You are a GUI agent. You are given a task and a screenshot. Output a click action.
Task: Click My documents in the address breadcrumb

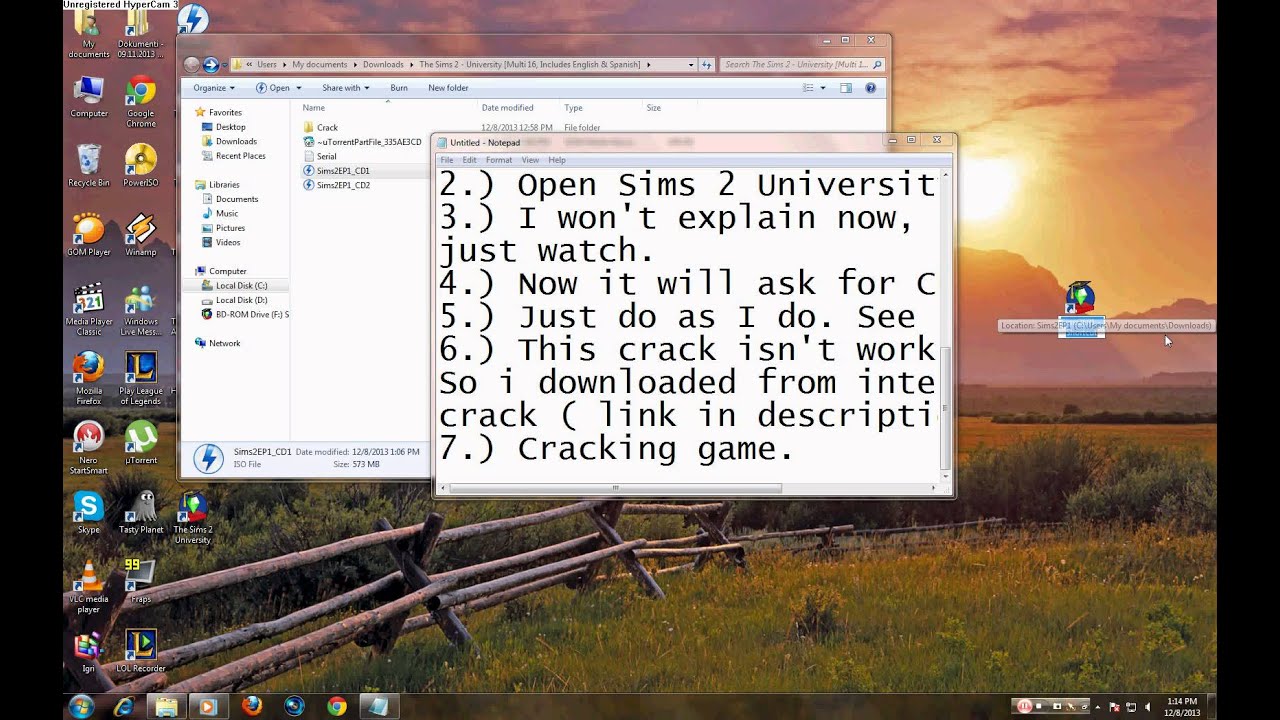pos(320,64)
